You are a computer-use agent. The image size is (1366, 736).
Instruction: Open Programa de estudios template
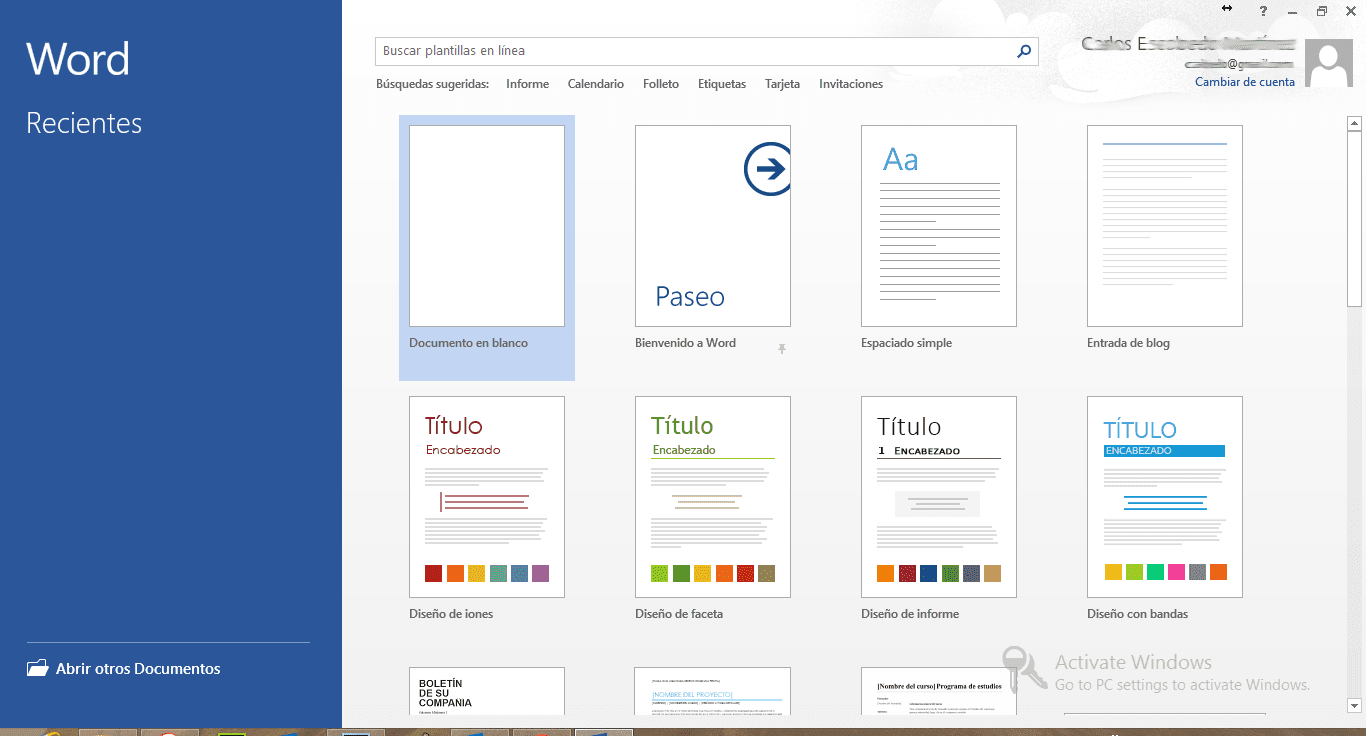[939, 691]
